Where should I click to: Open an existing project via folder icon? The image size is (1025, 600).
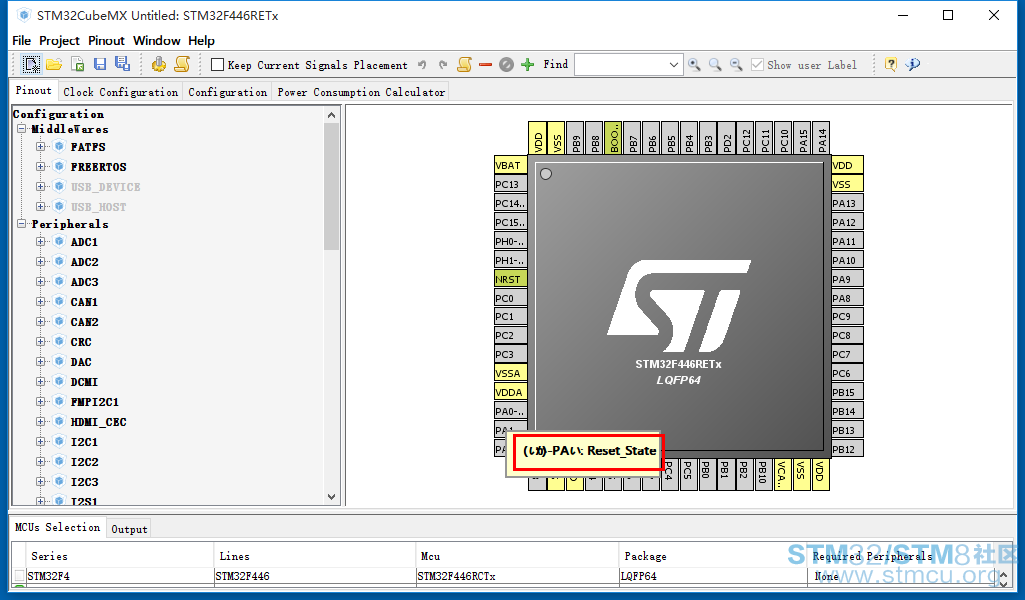tap(54, 64)
